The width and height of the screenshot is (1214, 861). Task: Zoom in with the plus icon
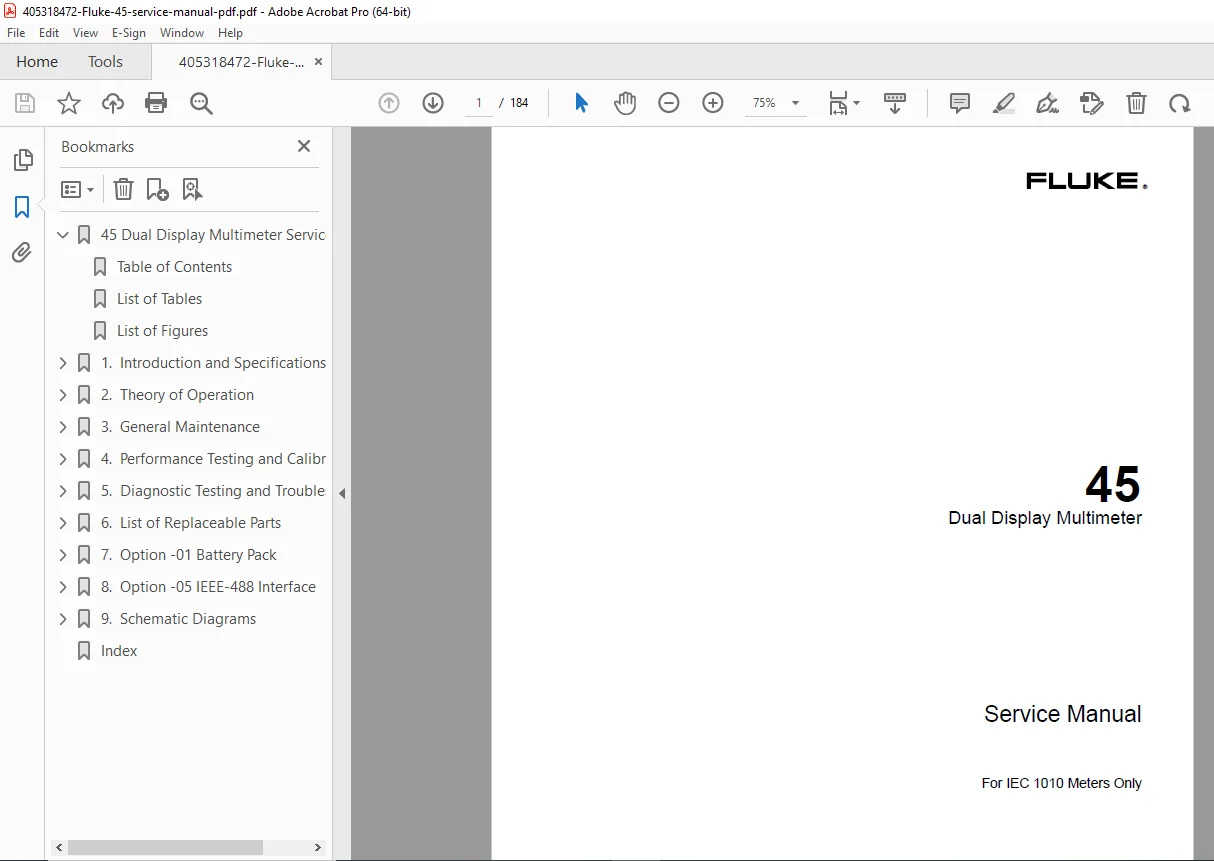pos(713,103)
